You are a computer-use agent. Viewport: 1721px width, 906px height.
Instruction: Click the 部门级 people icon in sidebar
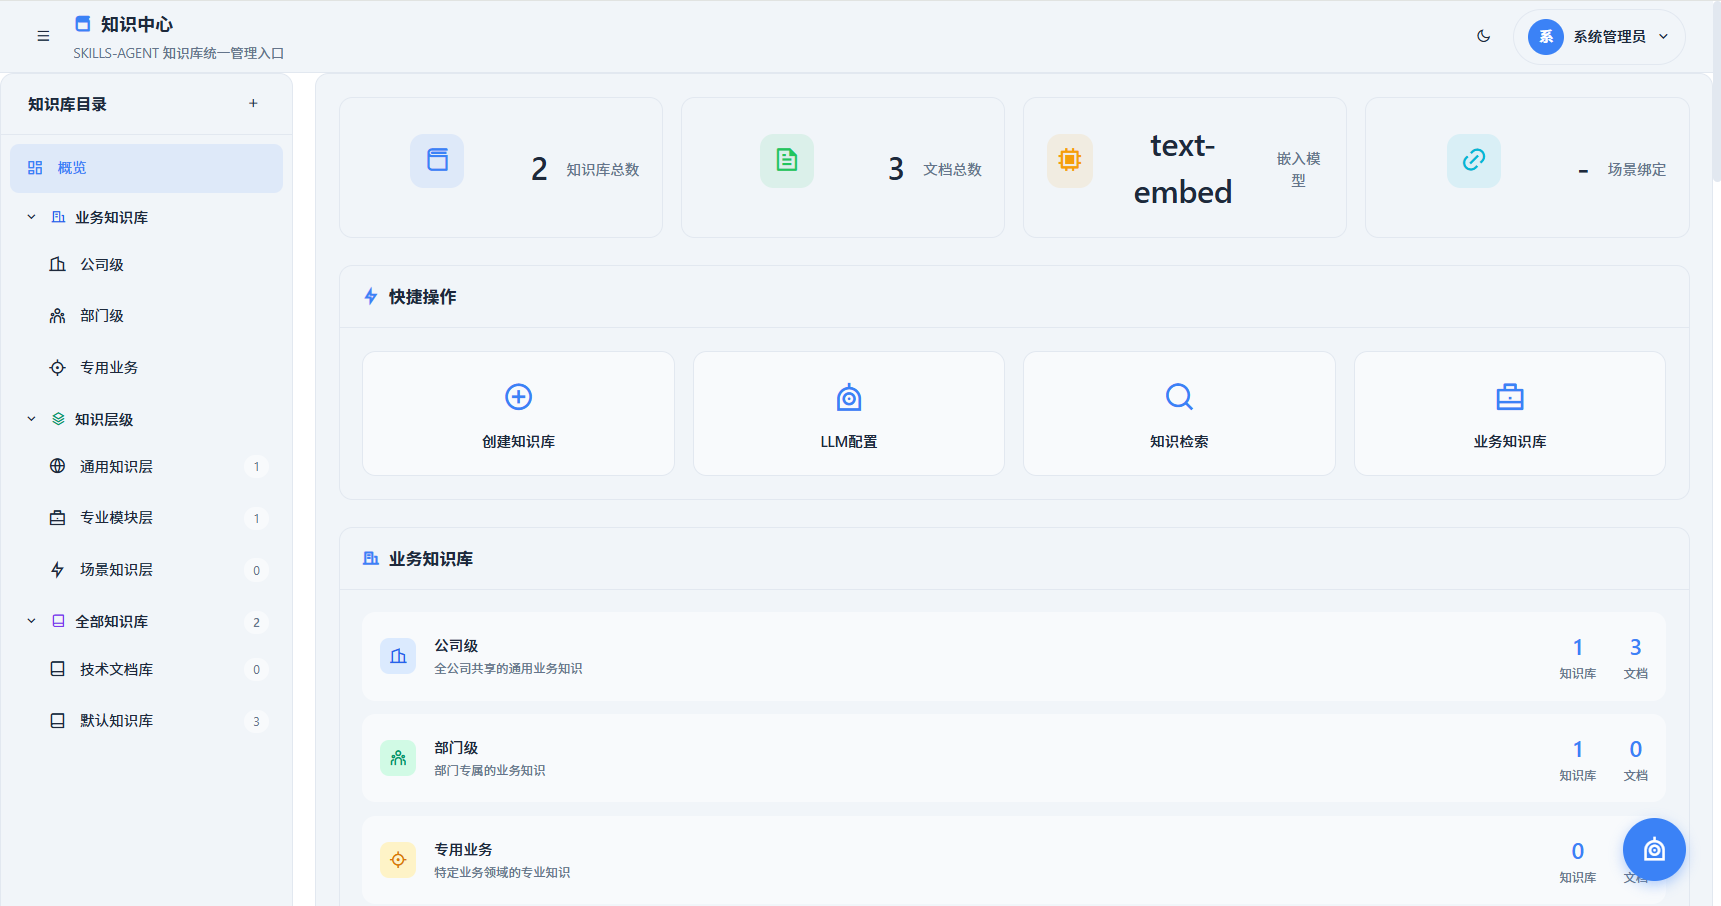[57, 316]
